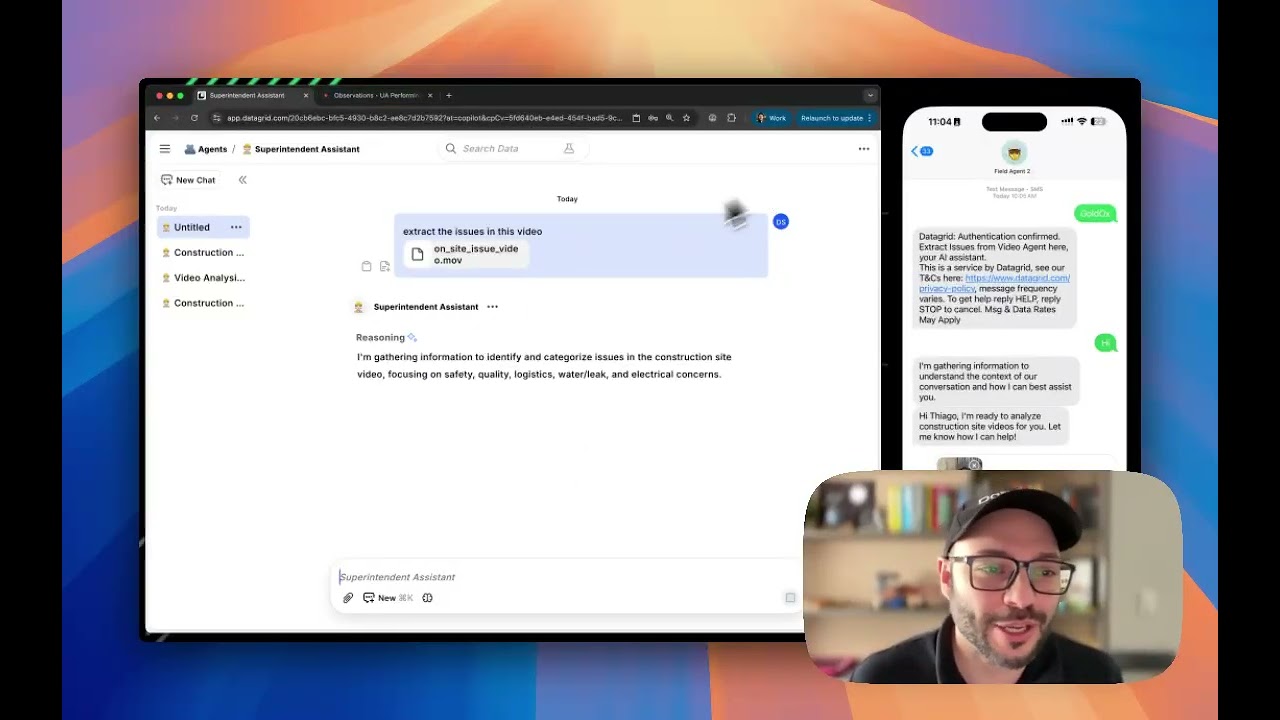Open the Work profile menu
The width and height of the screenshot is (1280, 720).
(x=772, y=118)
